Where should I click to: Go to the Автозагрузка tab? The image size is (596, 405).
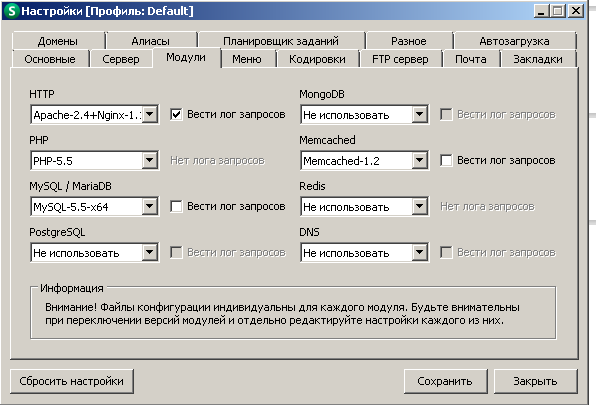[514, 41]
